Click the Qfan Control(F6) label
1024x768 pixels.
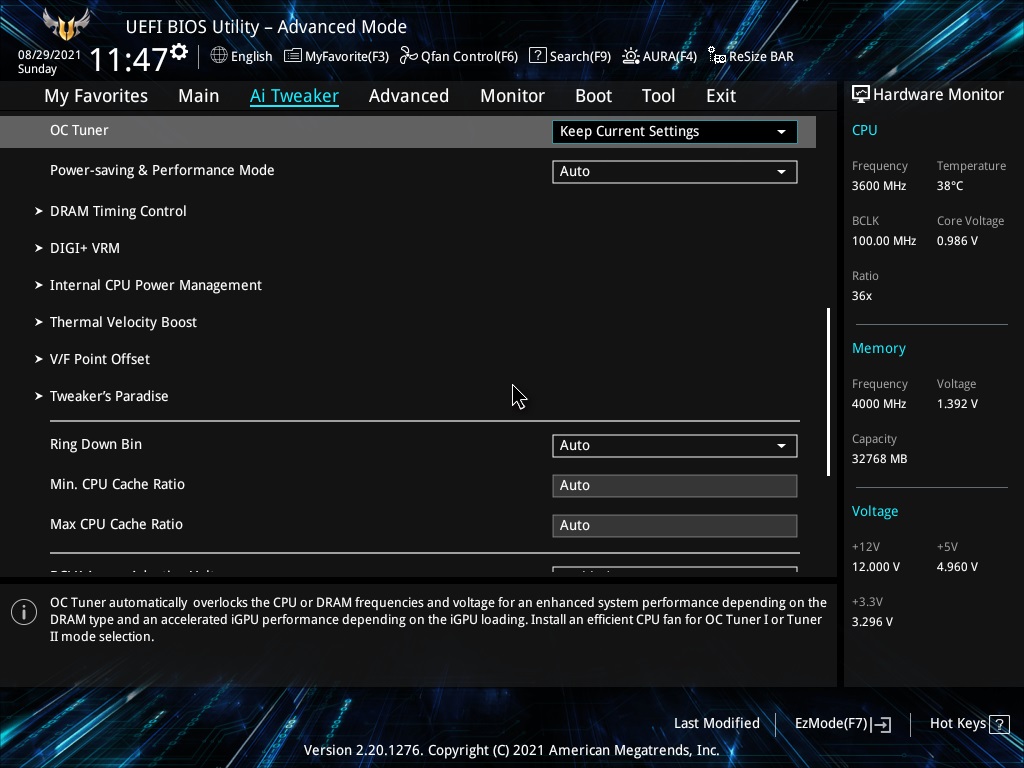tap(469, 57)
